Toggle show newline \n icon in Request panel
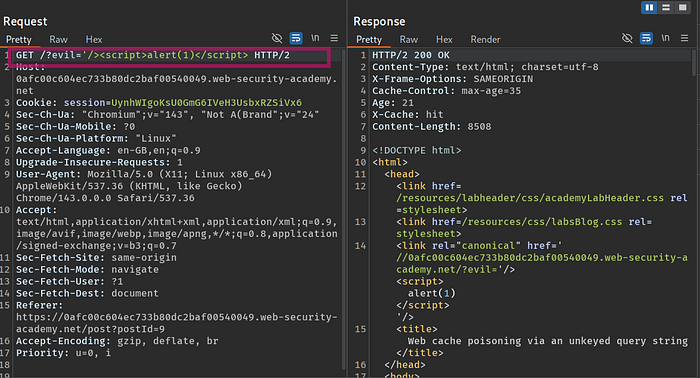The width and height of the screenshot is (700, 378). pyautogui.click(x=315, y=38)
